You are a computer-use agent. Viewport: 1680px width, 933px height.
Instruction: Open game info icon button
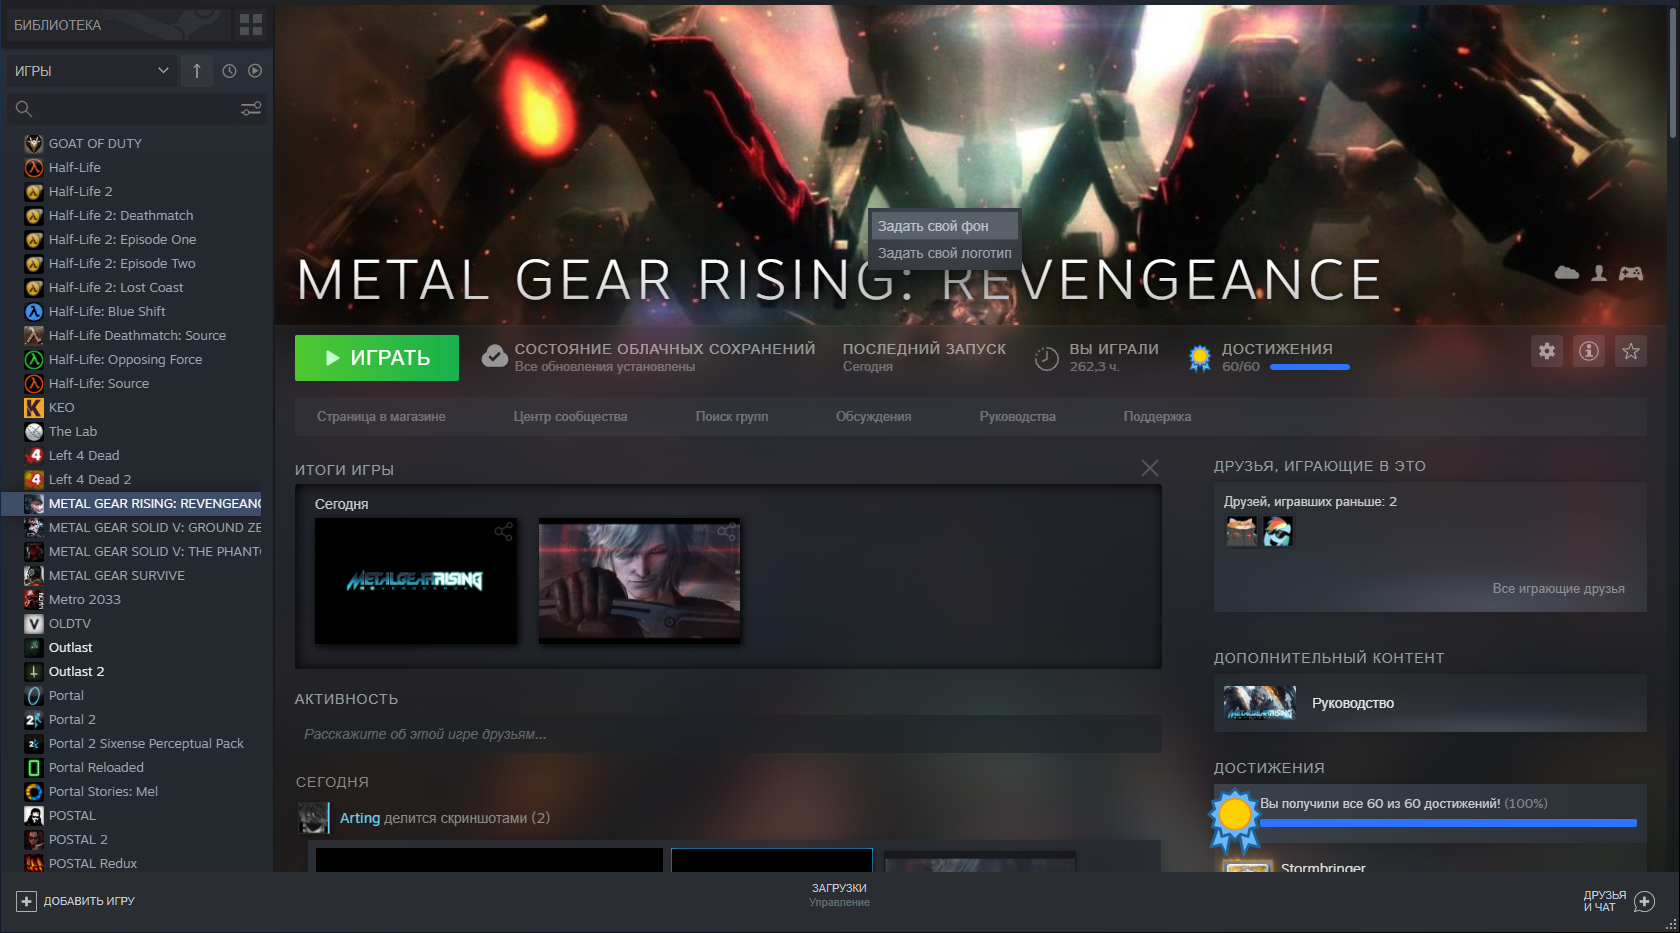[1589, 351]
